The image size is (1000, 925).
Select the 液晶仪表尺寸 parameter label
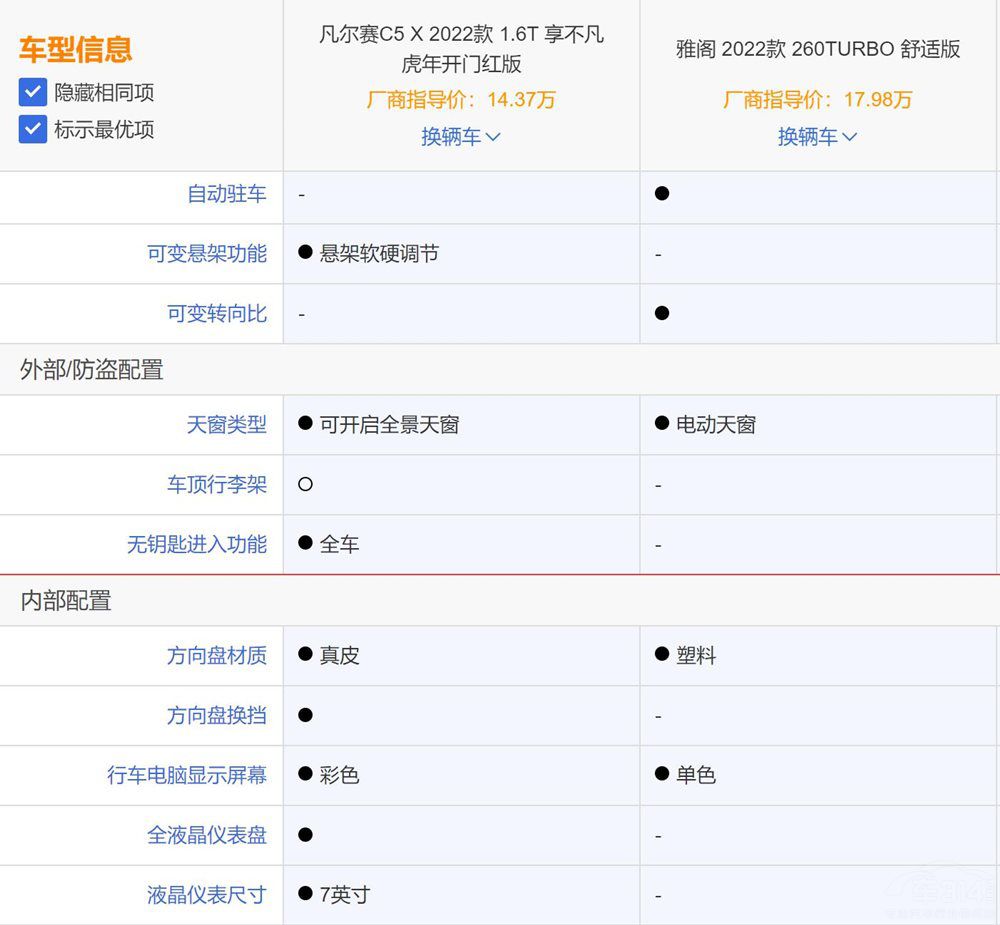pos(207,895)
